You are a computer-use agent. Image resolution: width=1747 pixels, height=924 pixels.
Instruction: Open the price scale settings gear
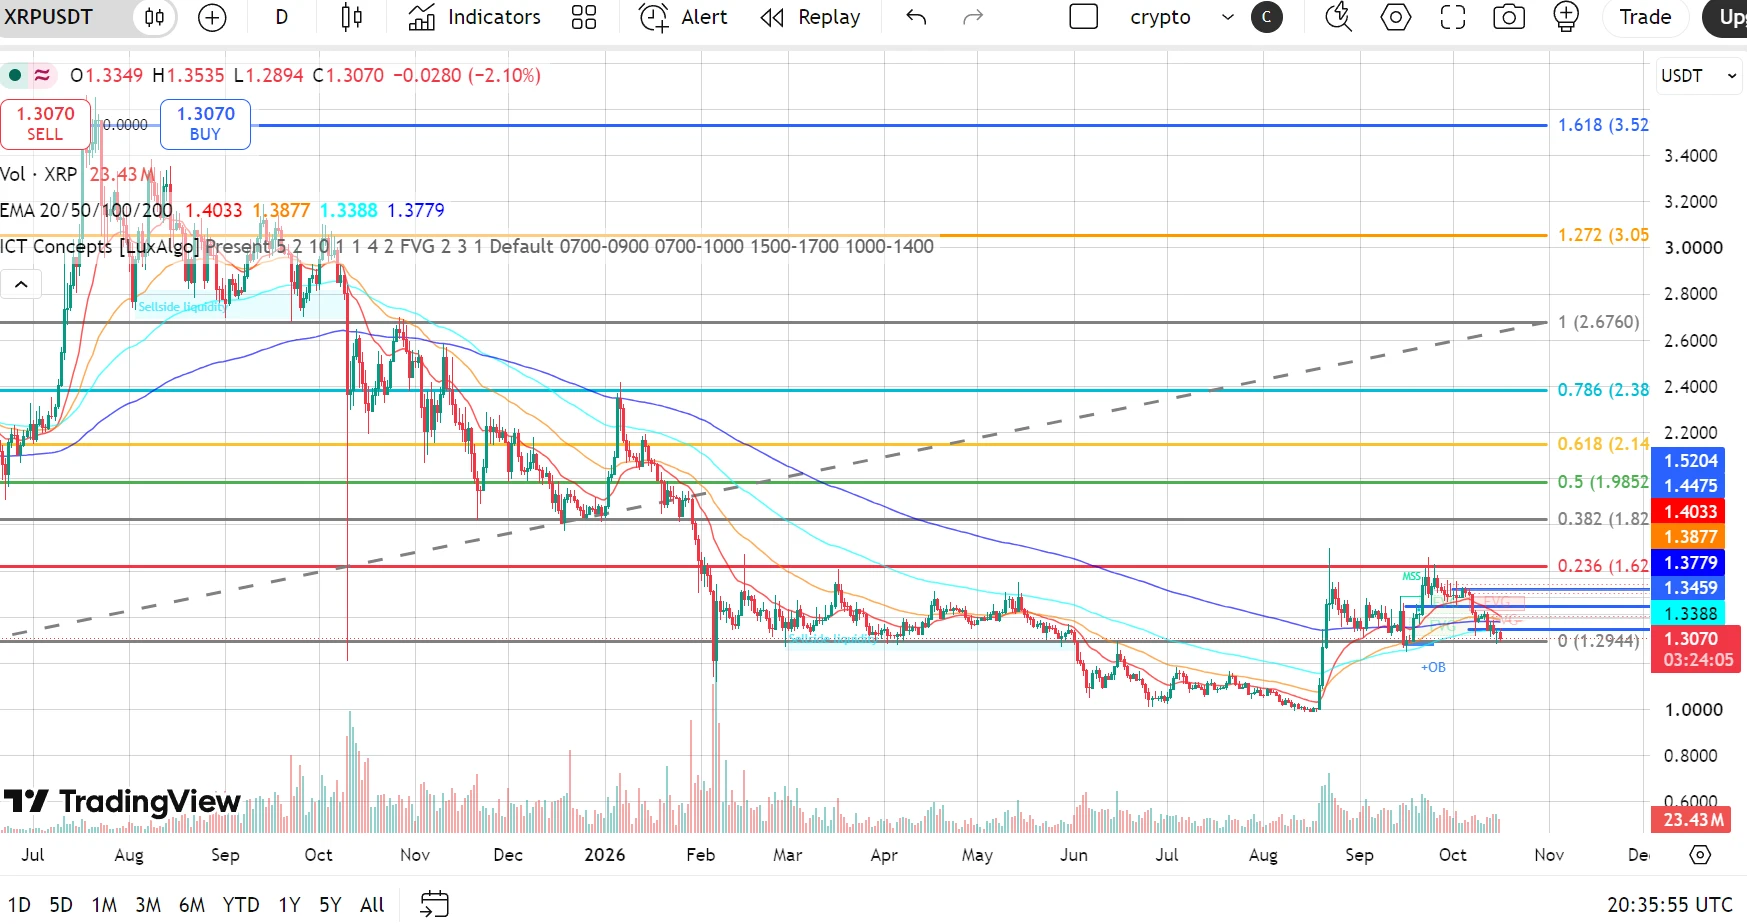tap(1700, 855)
